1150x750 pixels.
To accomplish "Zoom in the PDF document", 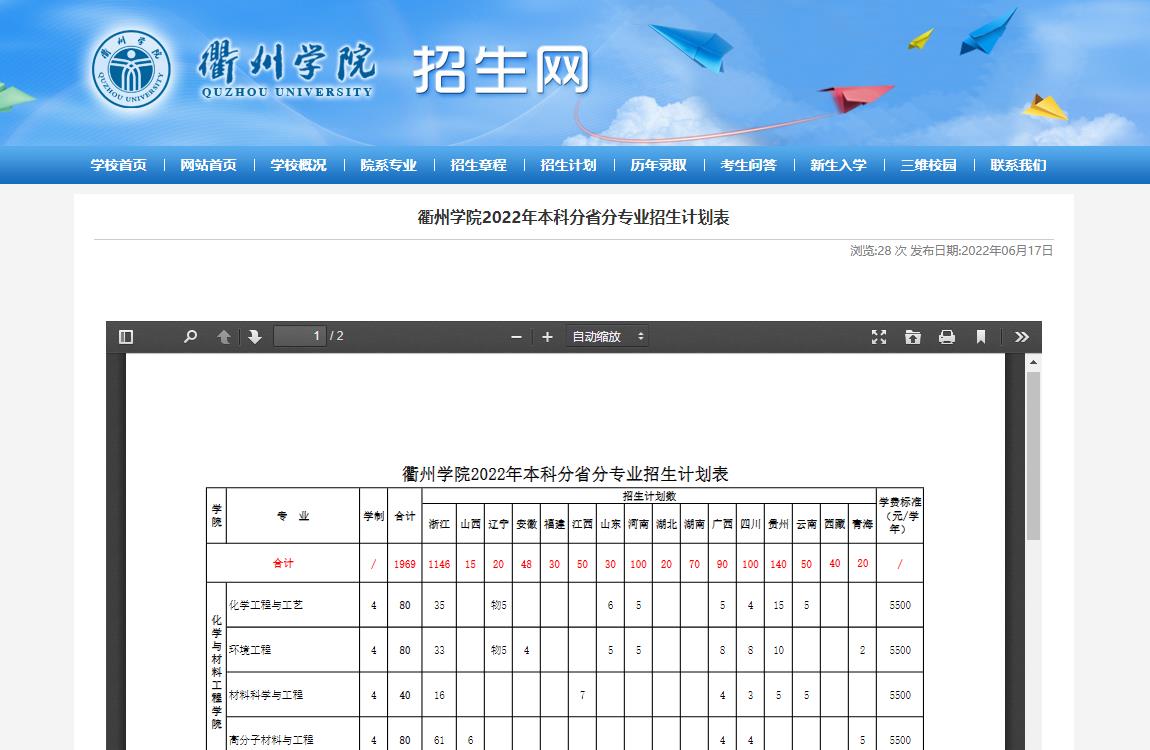I will [547, 337].
